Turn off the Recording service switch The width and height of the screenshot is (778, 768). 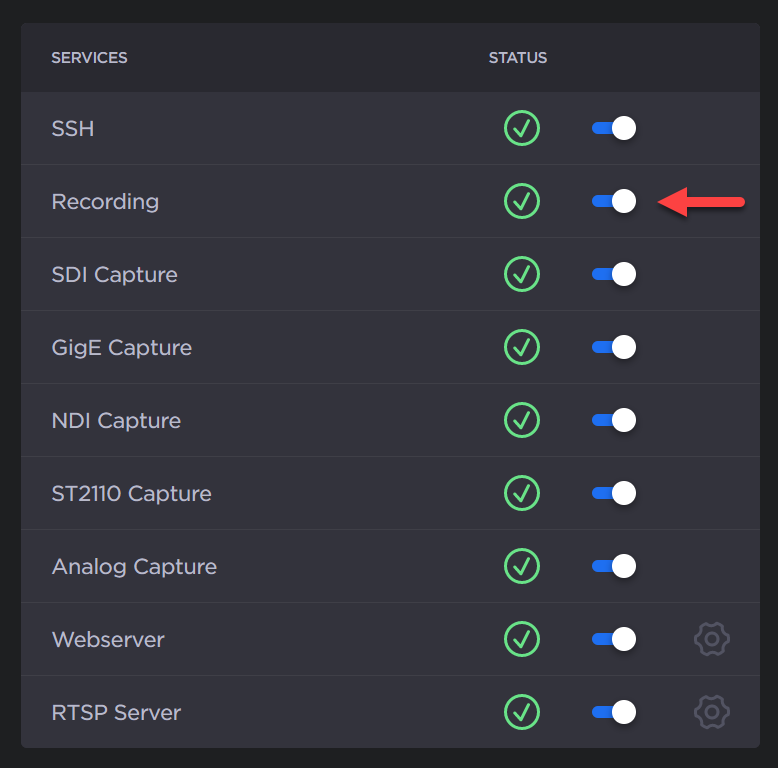click(x=614, y=201)
